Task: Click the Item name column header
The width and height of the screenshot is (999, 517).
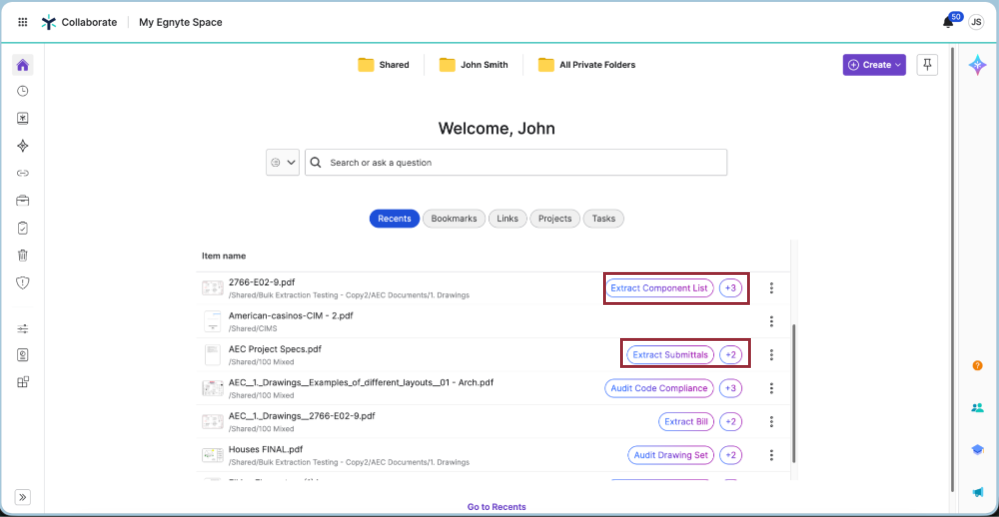Action: pos(224,256)
